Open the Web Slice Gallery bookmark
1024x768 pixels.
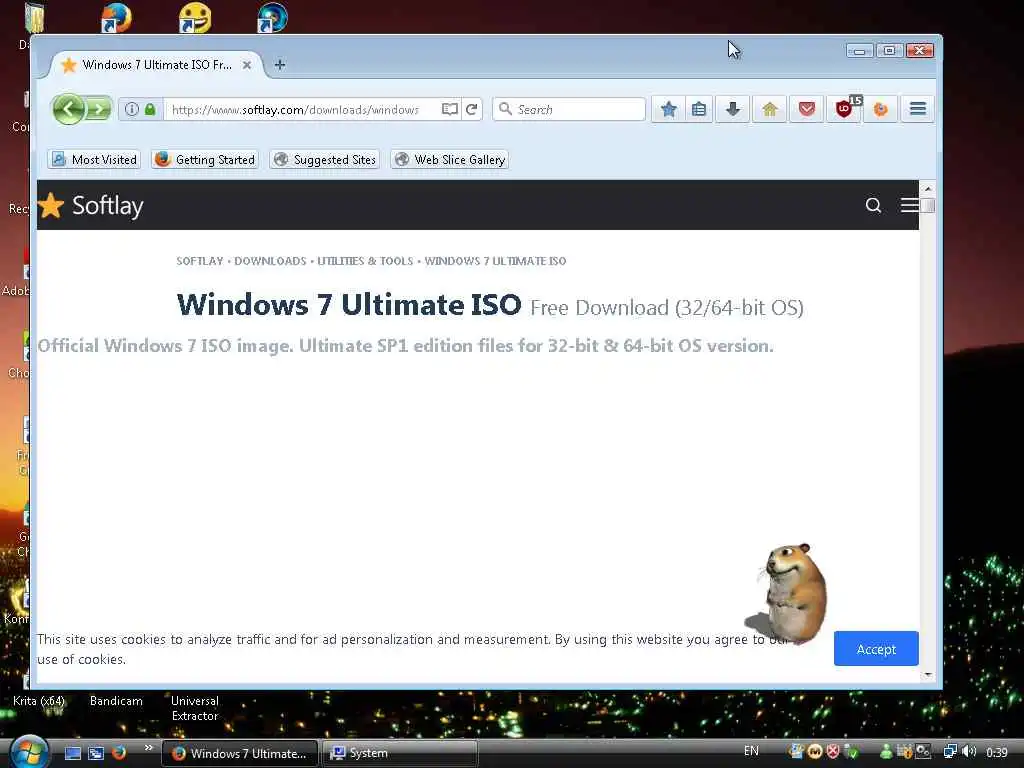click(449, 159)
